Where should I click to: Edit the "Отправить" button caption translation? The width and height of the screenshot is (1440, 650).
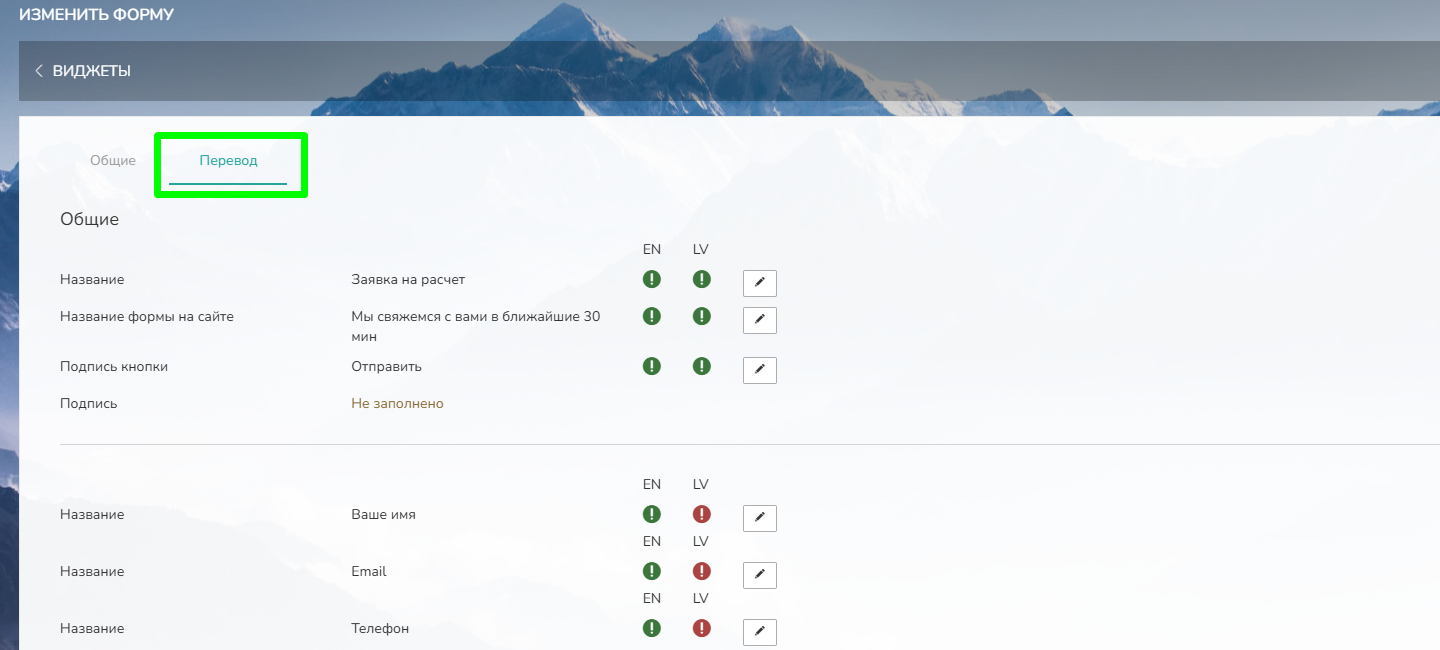coord(759,370)
